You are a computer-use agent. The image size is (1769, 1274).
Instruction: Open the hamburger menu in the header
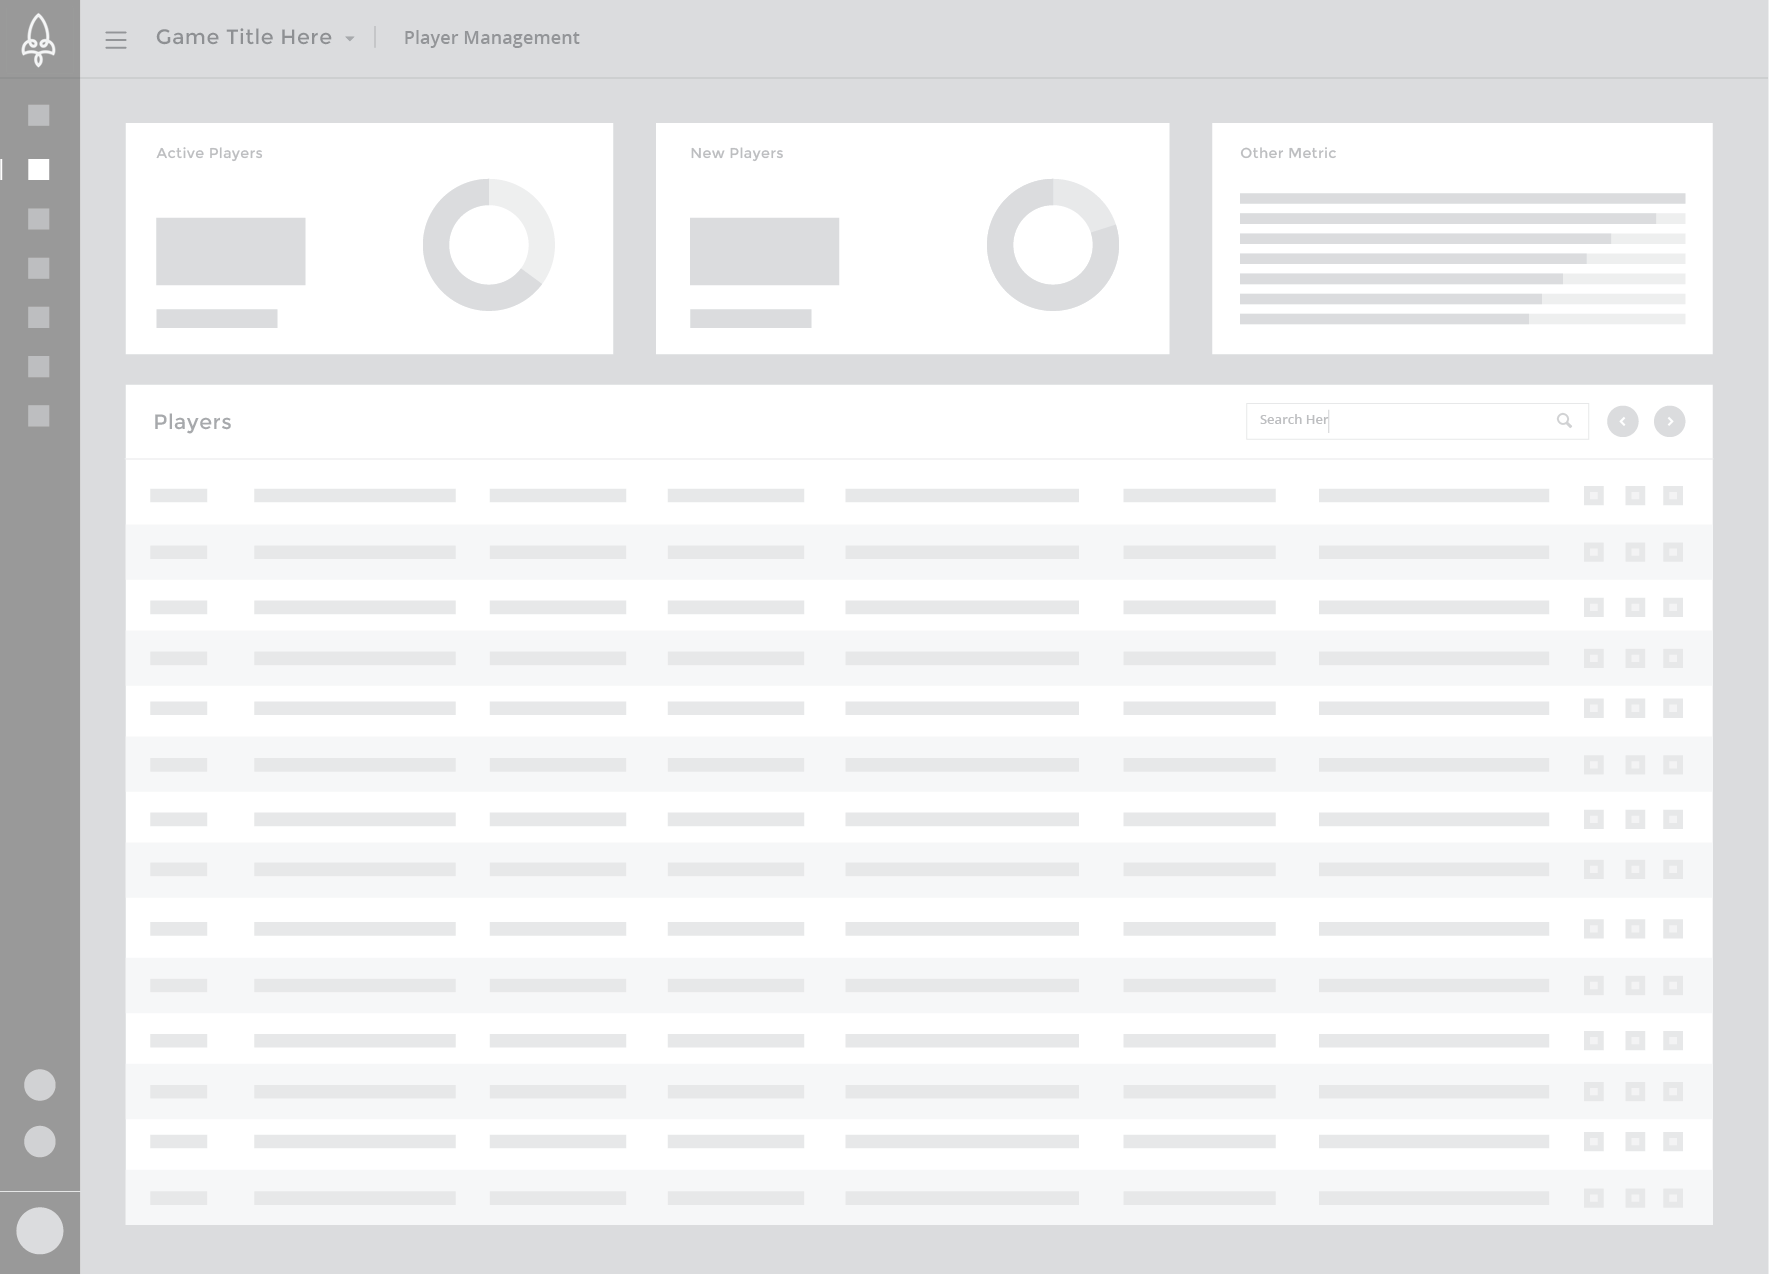click(x=116, y=40)
